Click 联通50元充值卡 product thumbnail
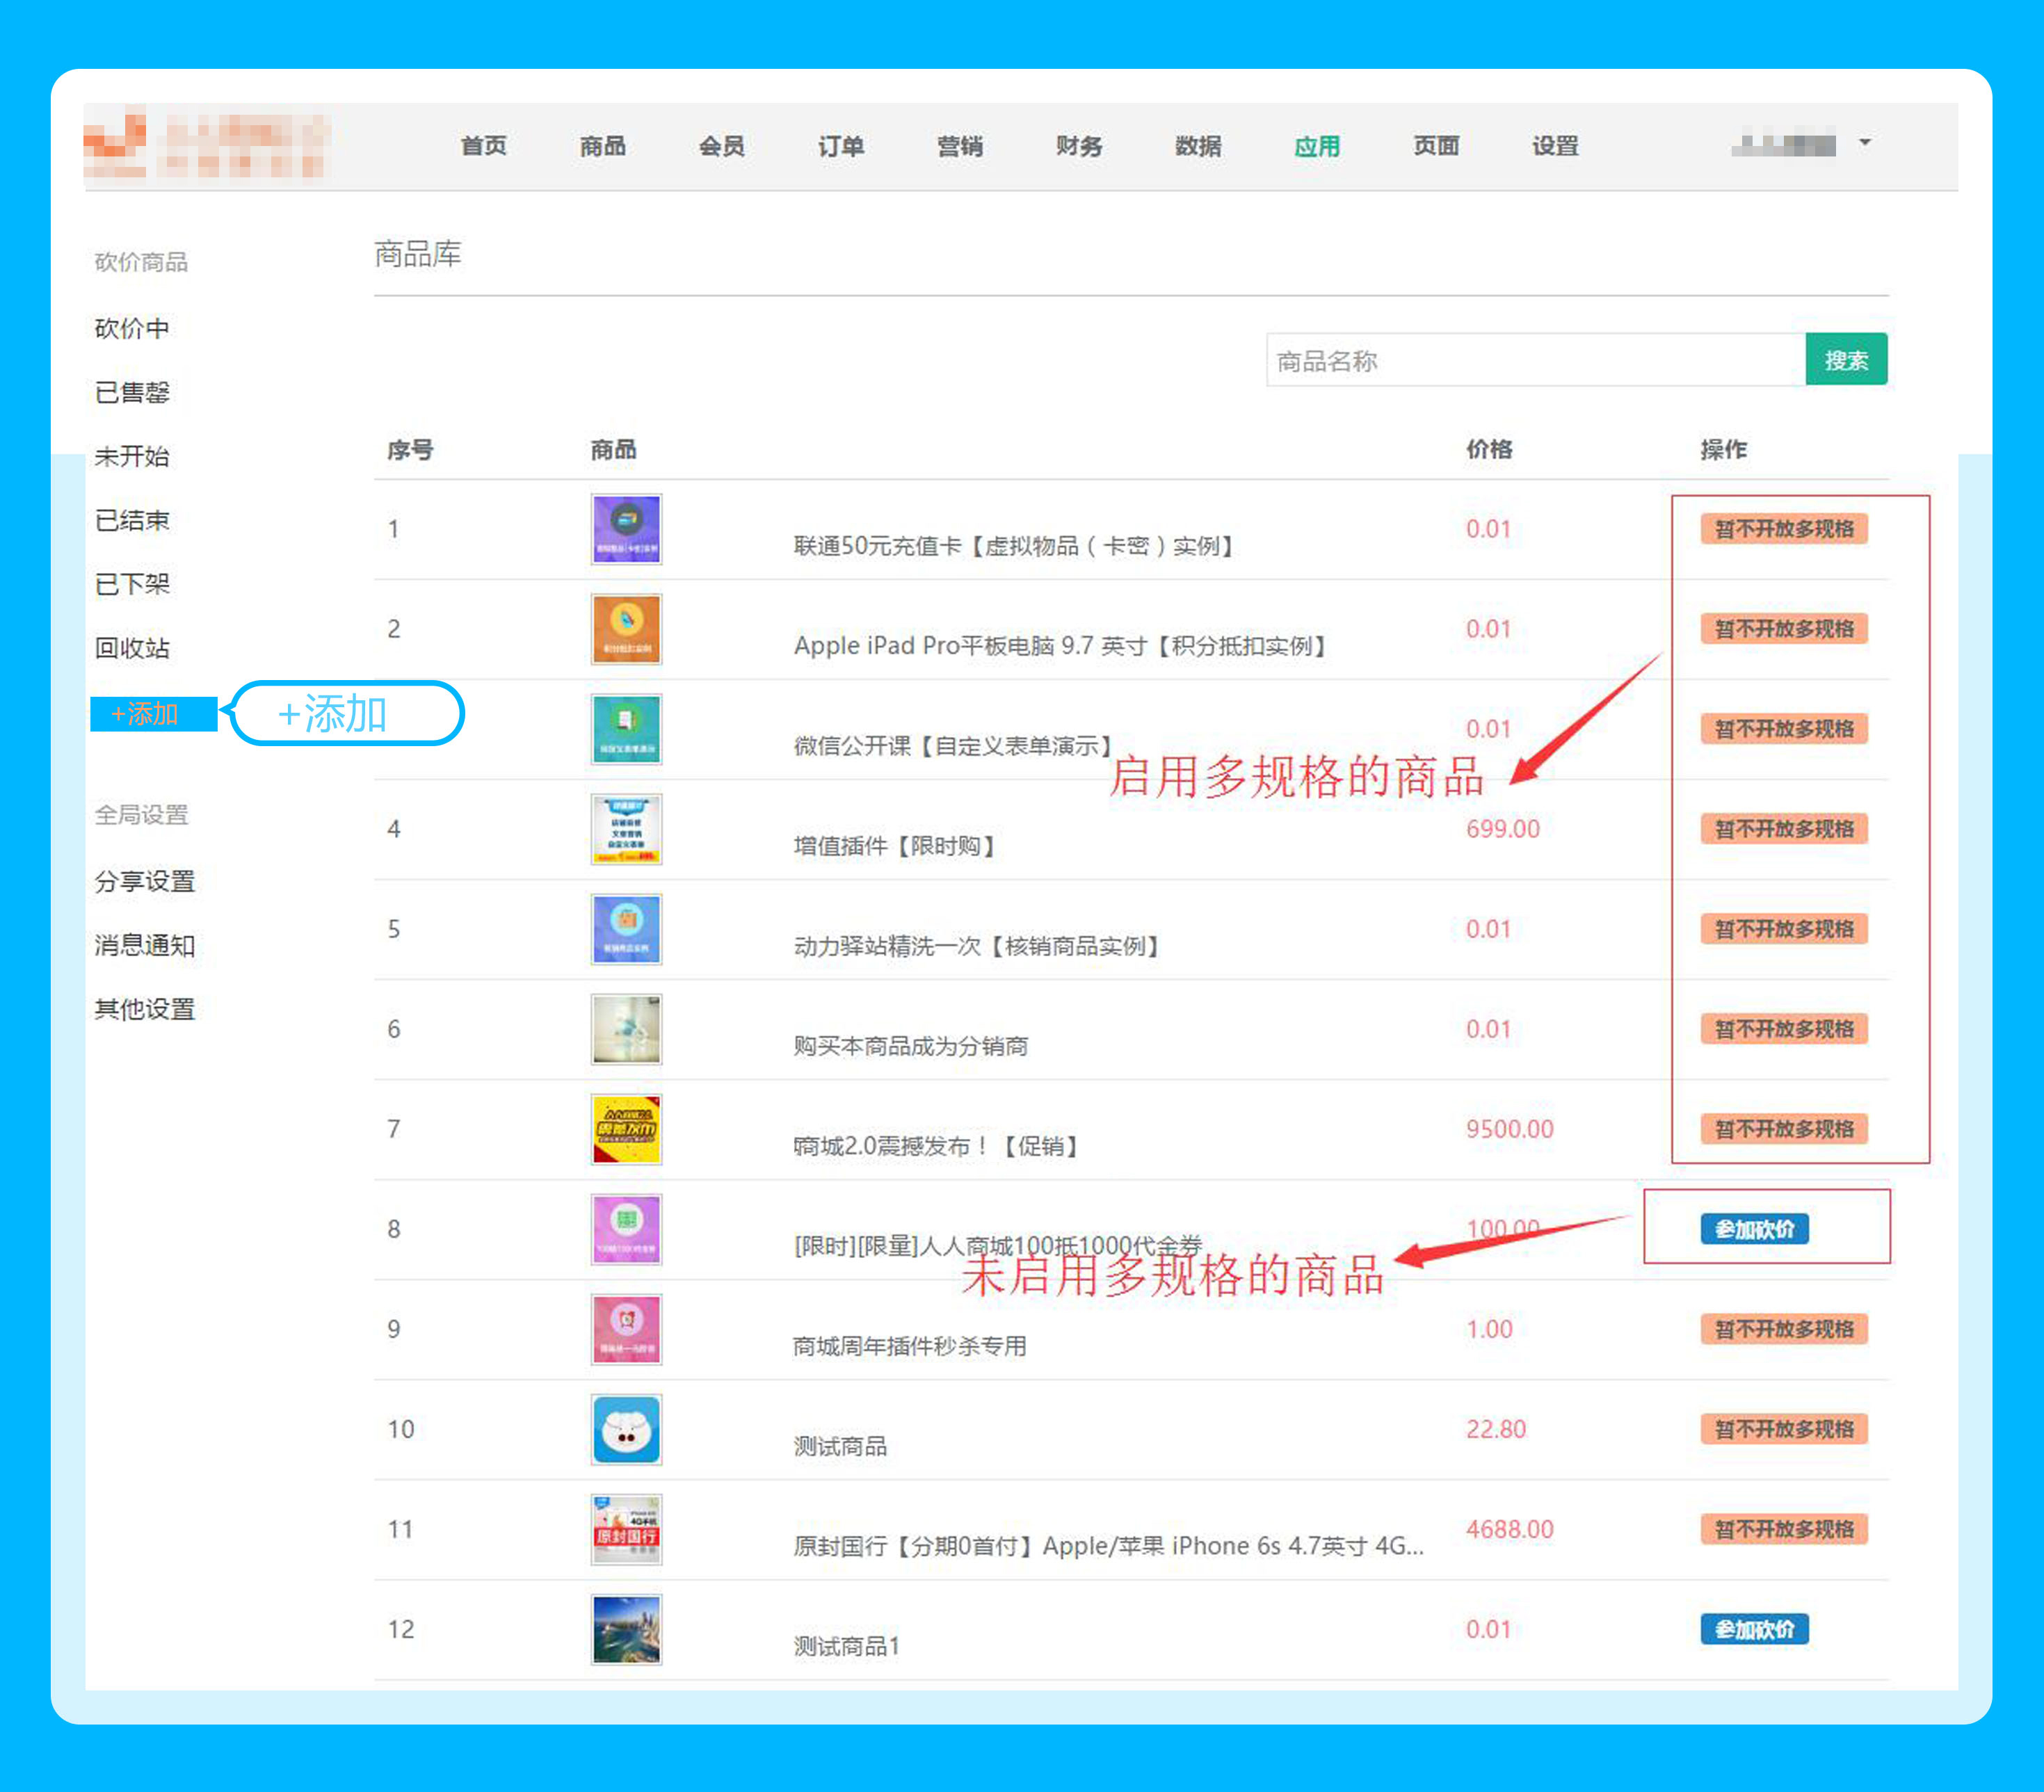This screenshot has height=1792, width=2044. [x=626, y=529]
